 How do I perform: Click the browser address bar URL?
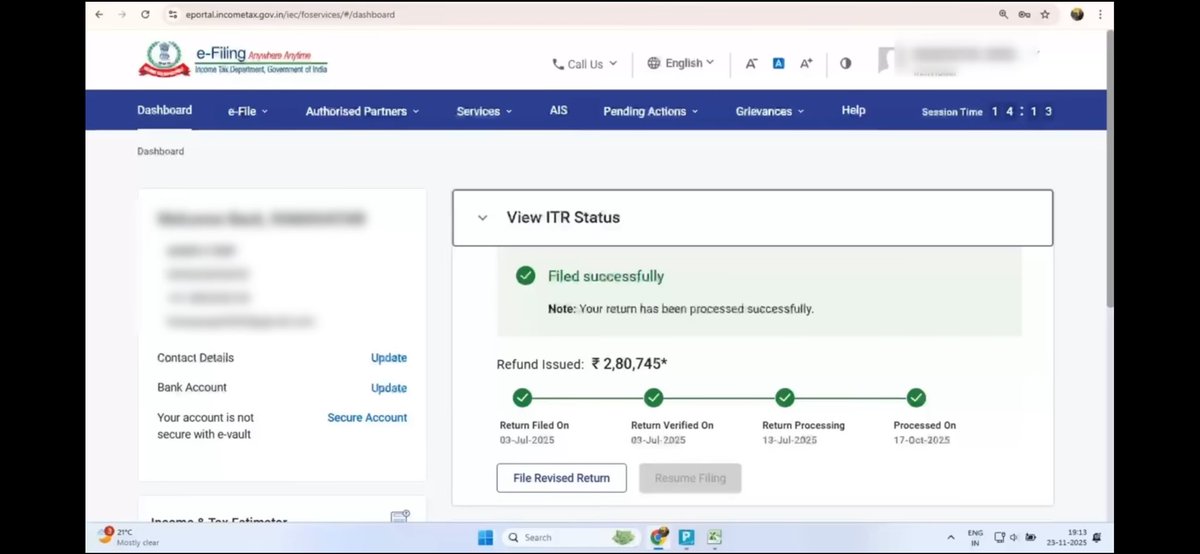tap(290, 15)
